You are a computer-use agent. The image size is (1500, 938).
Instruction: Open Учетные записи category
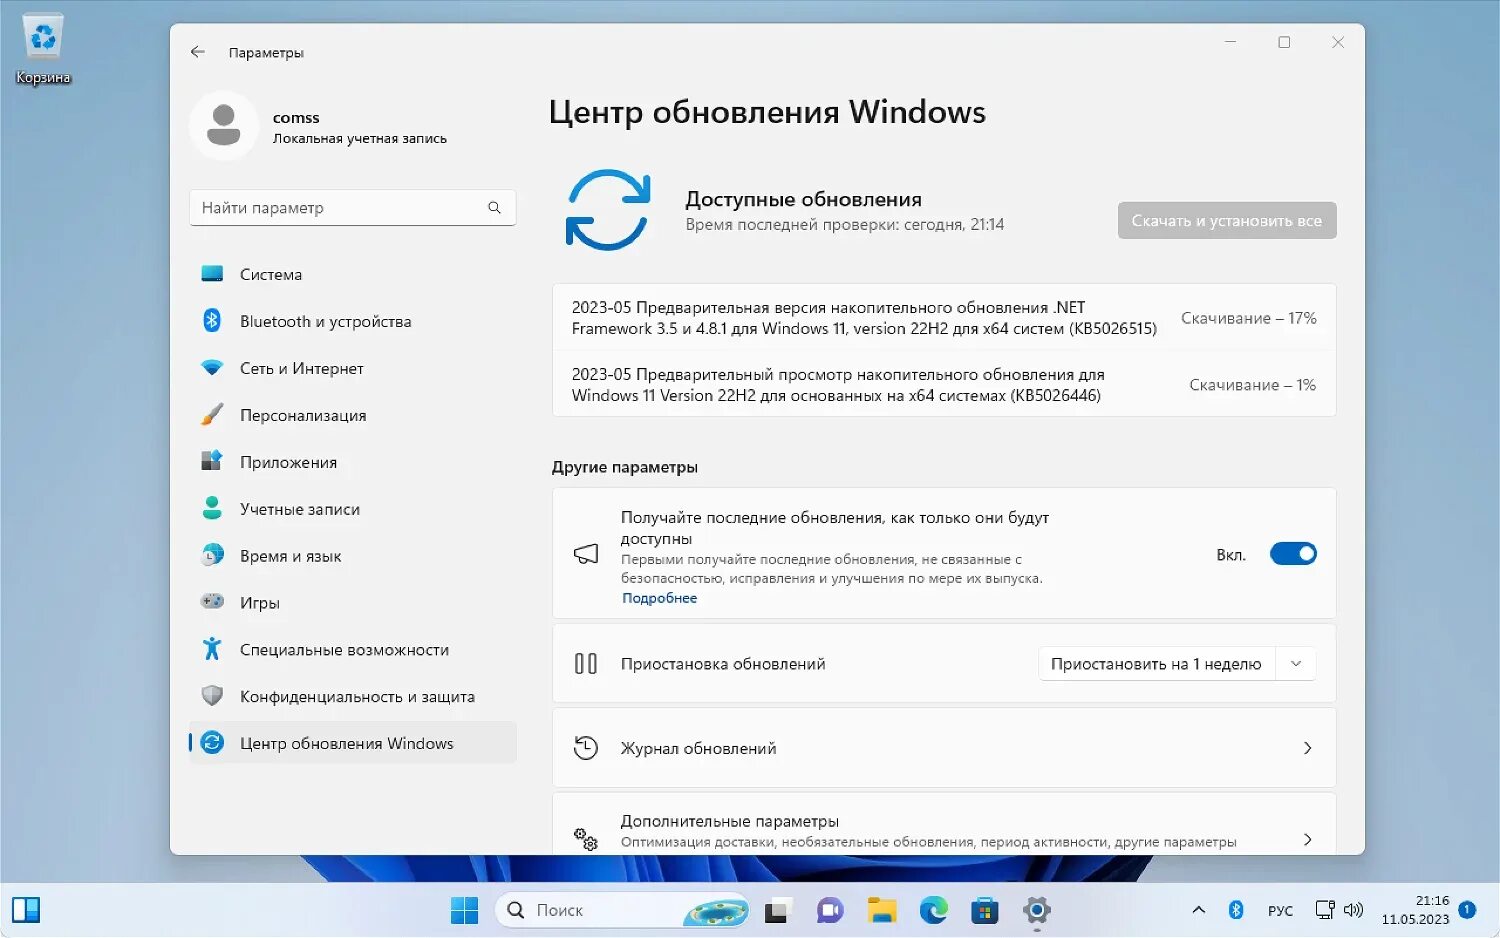pos(352,509)
